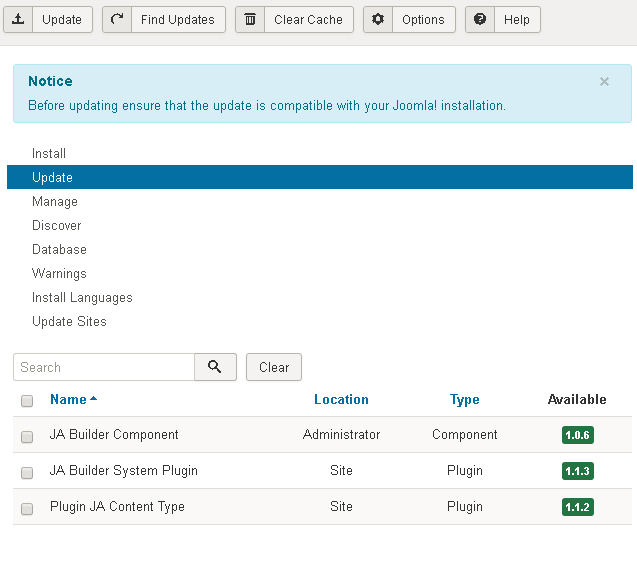The image size is (637, 561).
Task: Dismiss the Notice alert with X
Action: [x=604, y=82]
